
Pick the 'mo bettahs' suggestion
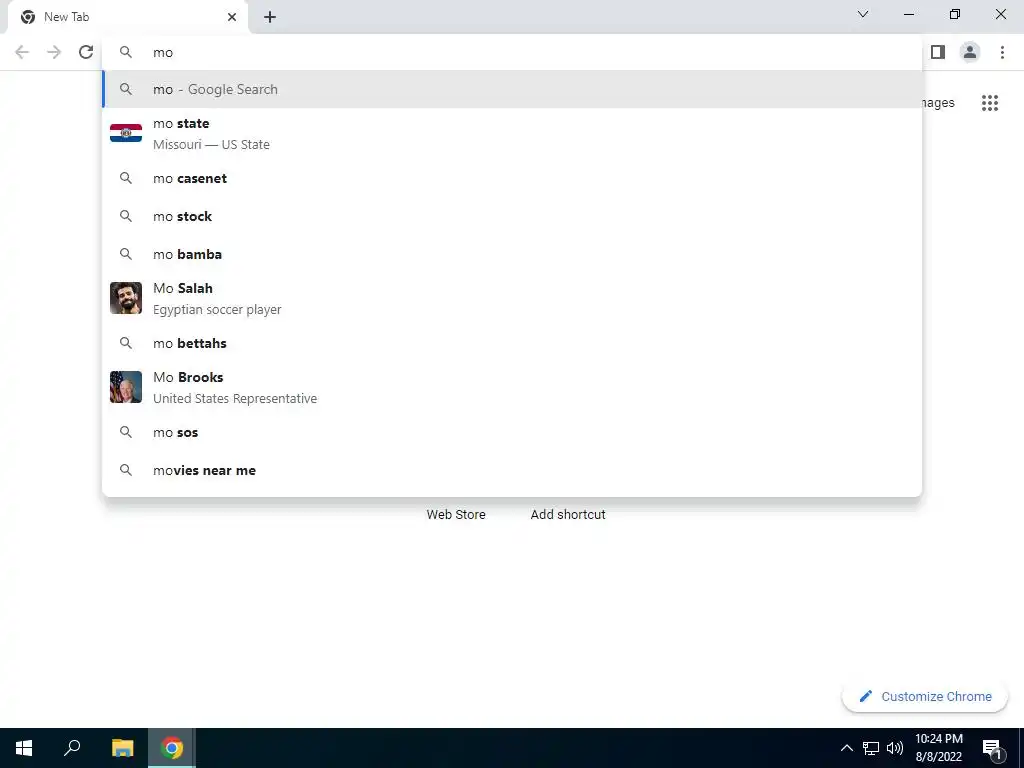[512, 343]
